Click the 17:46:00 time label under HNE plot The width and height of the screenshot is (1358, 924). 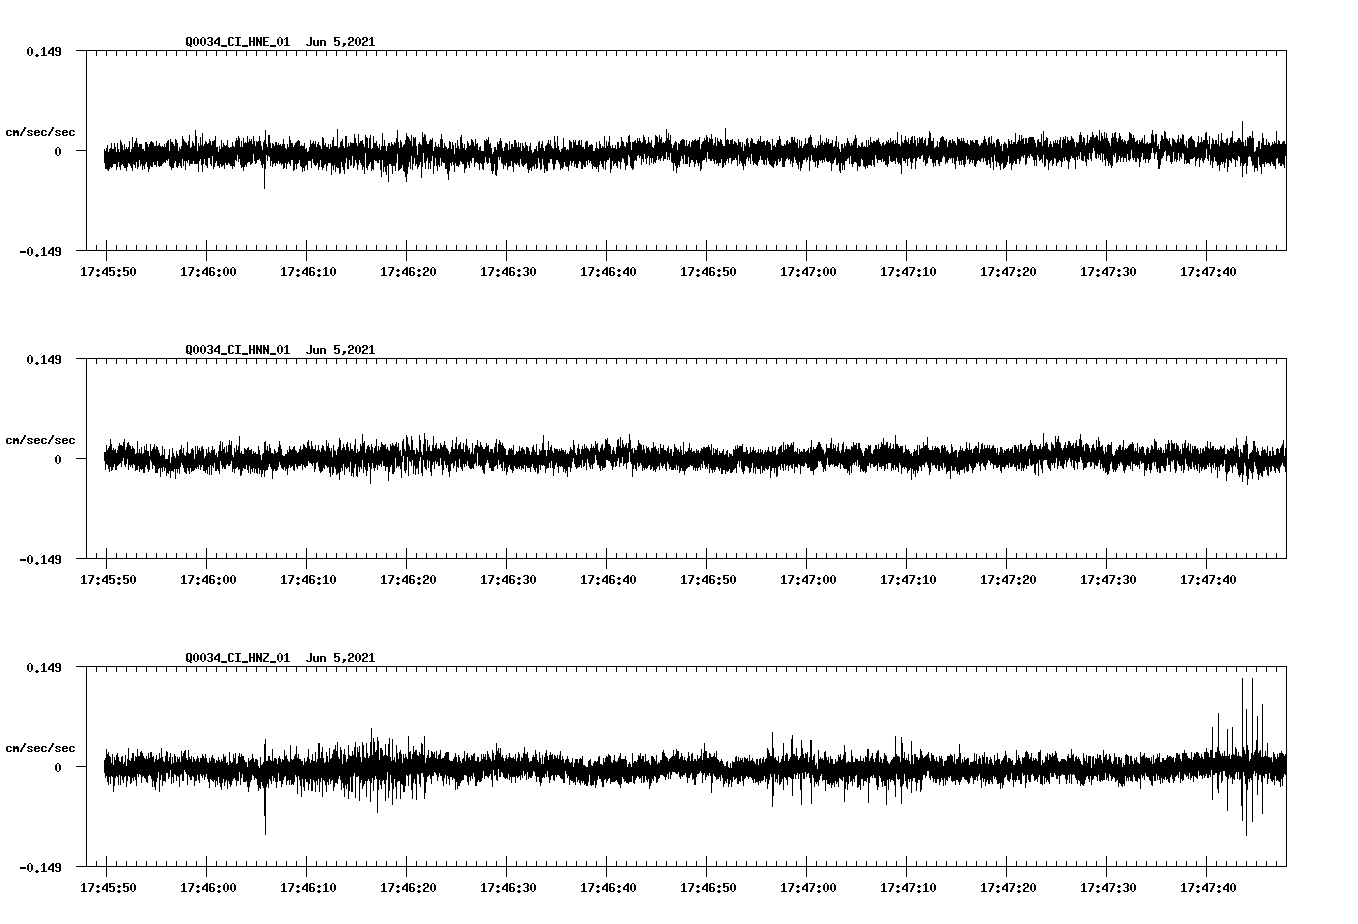(207, 272)
